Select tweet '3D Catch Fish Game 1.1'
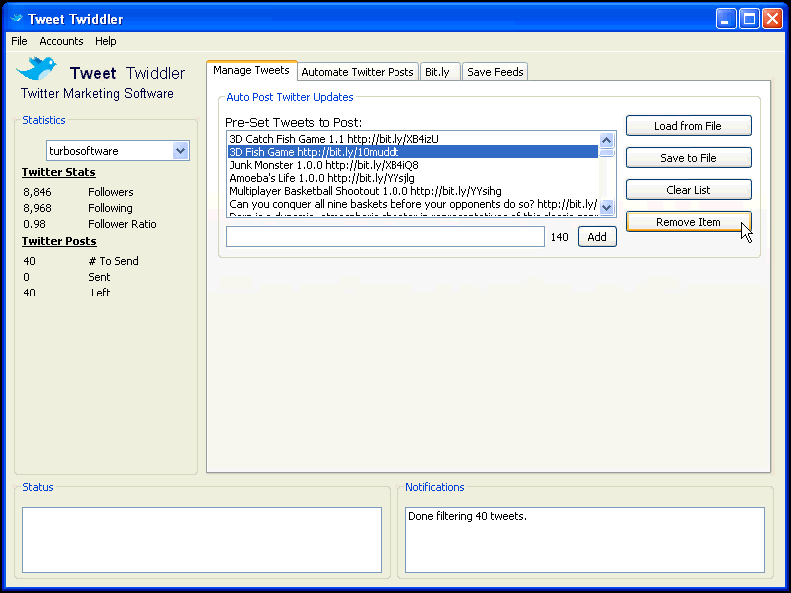Image resolution: width=791 pixels, height=593 pixels. coord(413,139)
